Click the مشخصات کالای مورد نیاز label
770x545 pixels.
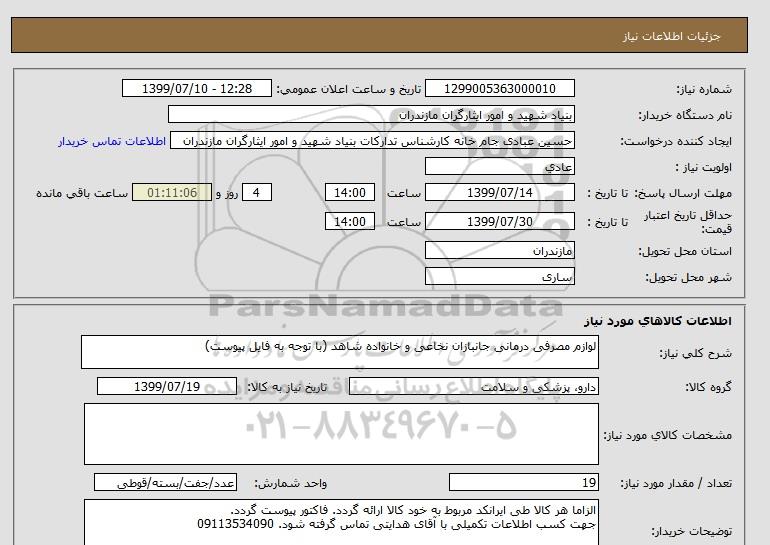pos(667,435)
